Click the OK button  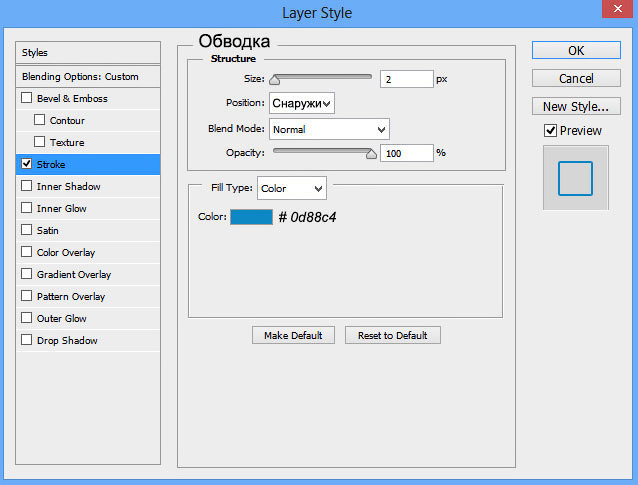click(x=576, y=50)
